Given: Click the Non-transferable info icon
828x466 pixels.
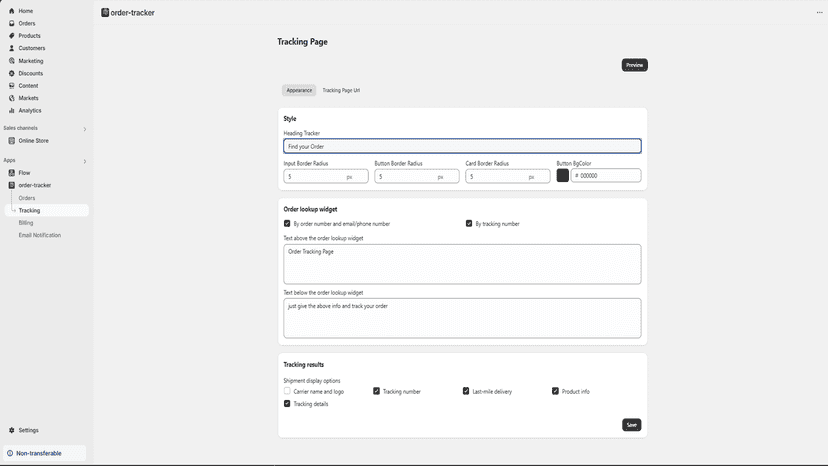Looking at the screenshot, I should [10, 453].
